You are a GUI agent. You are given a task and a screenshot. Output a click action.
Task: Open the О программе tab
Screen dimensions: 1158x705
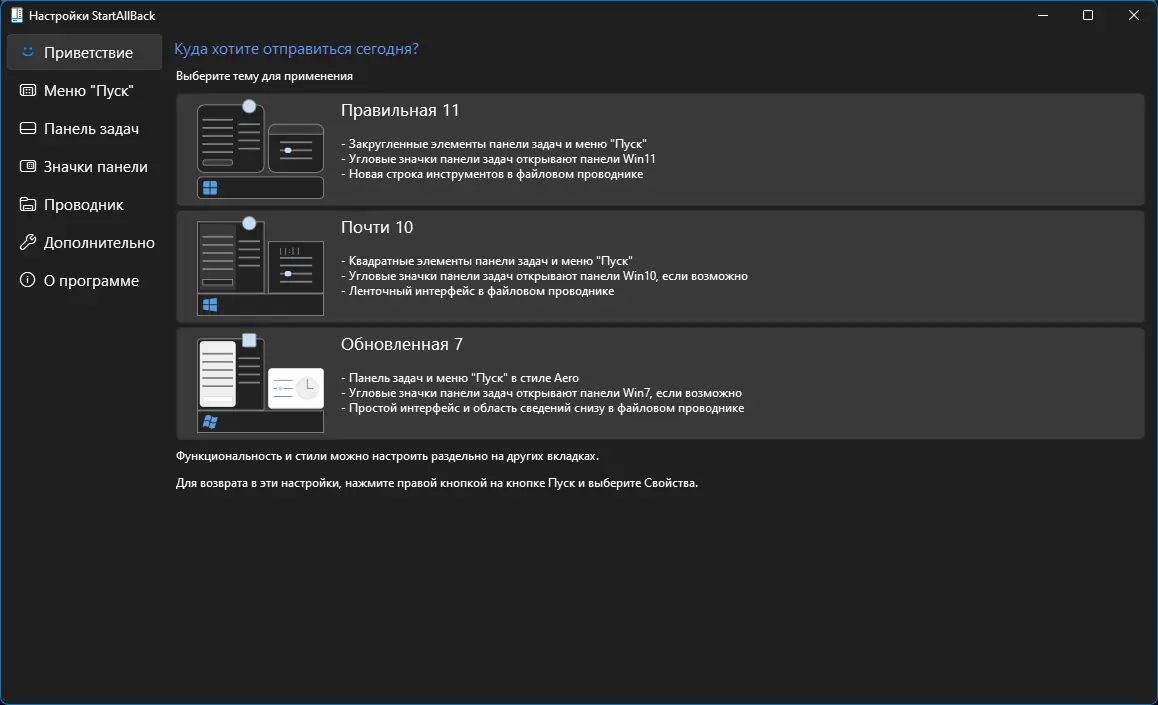click(84, 280)
